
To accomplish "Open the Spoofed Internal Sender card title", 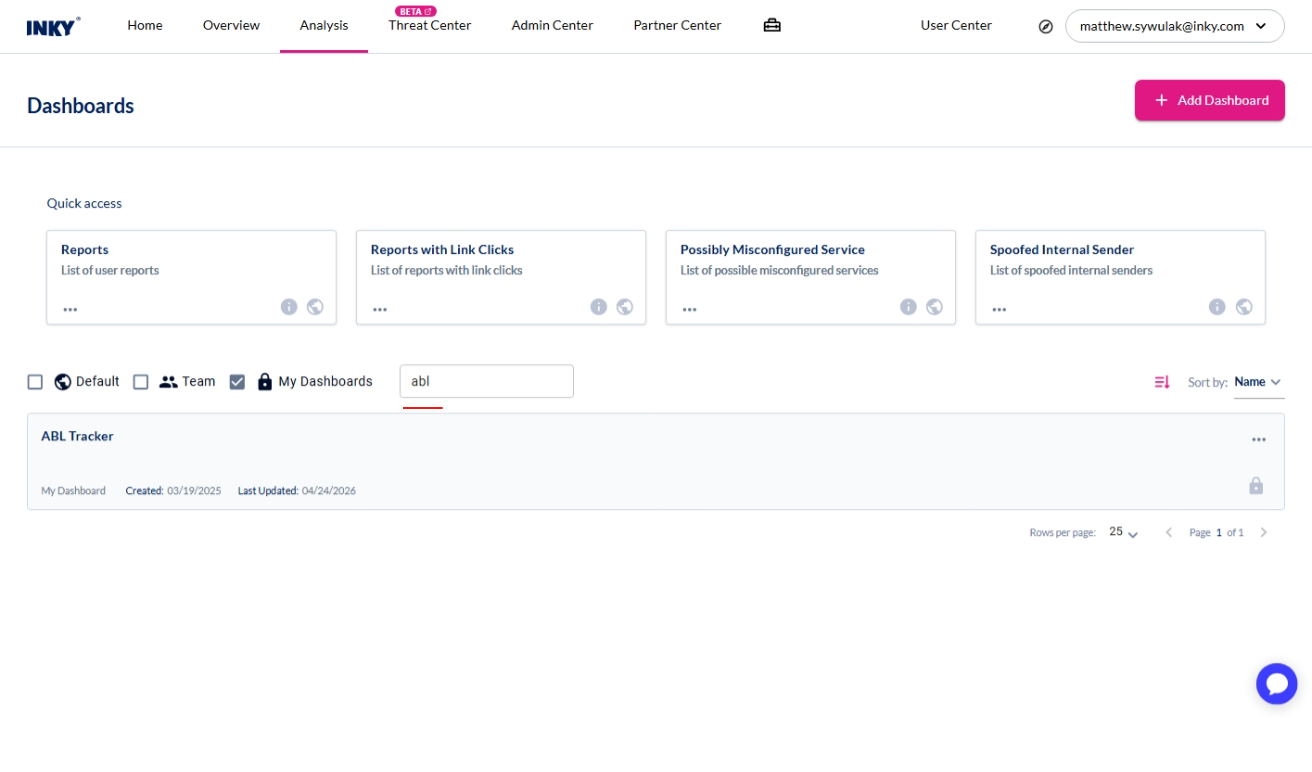I will click(x=1062, y=250).
